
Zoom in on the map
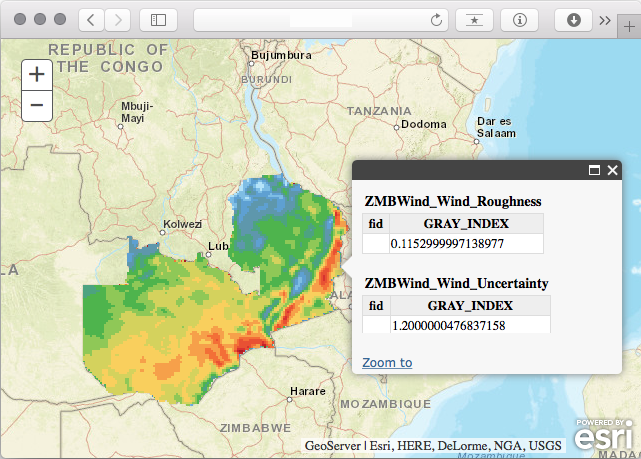coord(37,75)
